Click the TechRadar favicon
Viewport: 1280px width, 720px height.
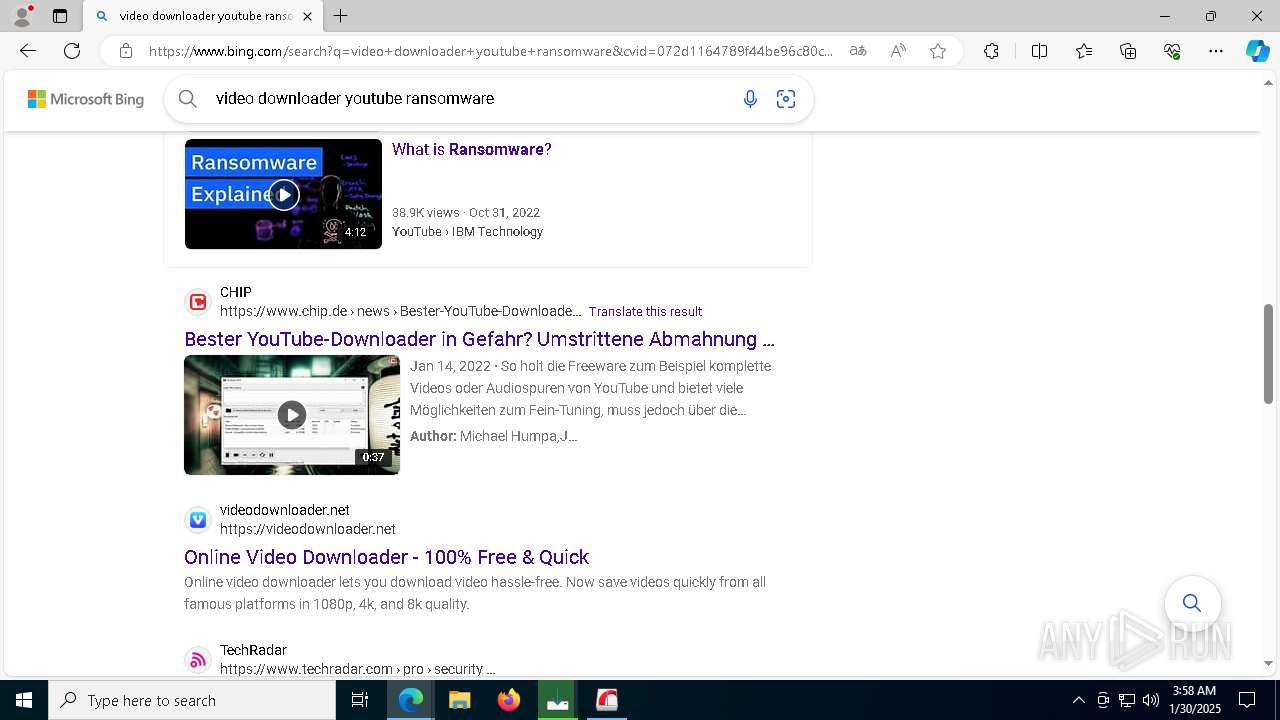coord(198,660)
